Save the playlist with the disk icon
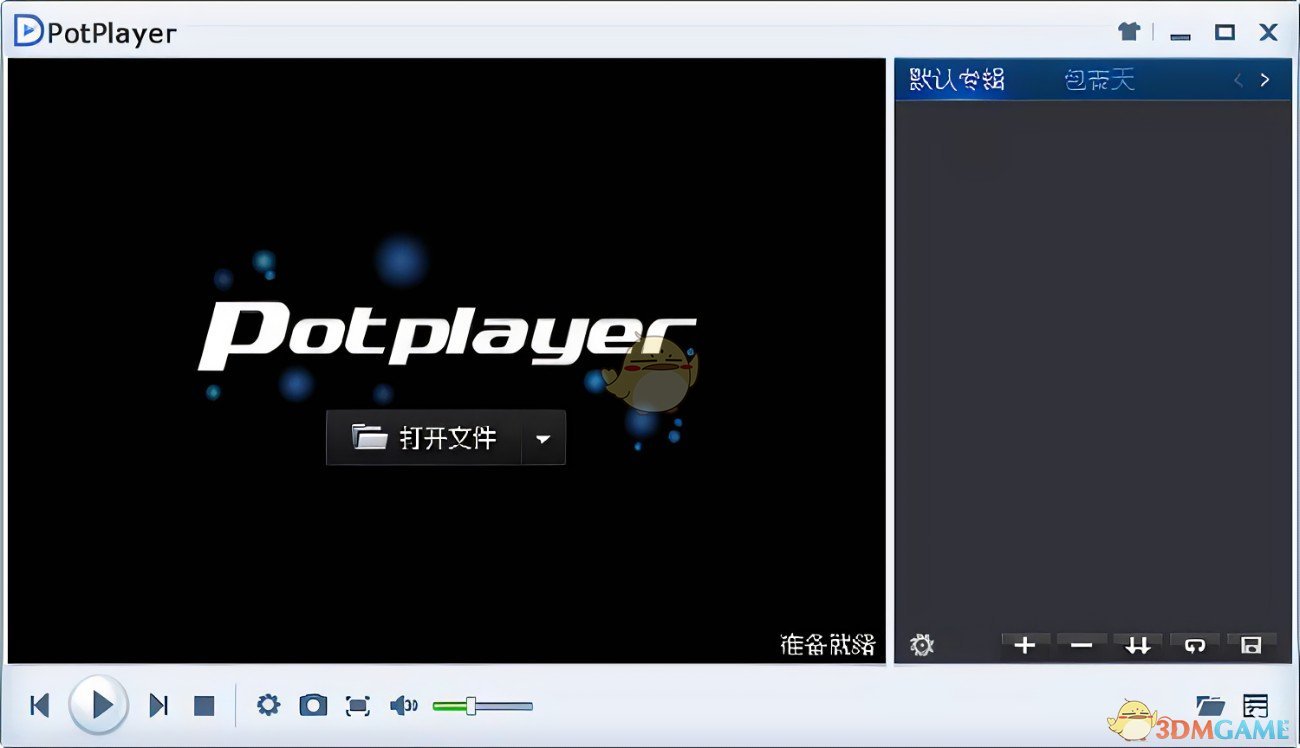The image size is (1300, 748). coord(1251,645)
